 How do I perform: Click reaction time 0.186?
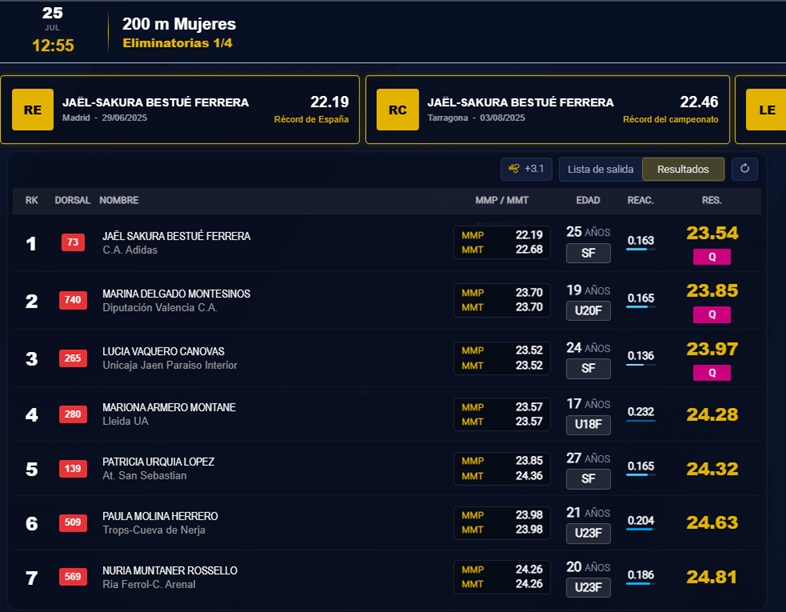tap(641, 575)
